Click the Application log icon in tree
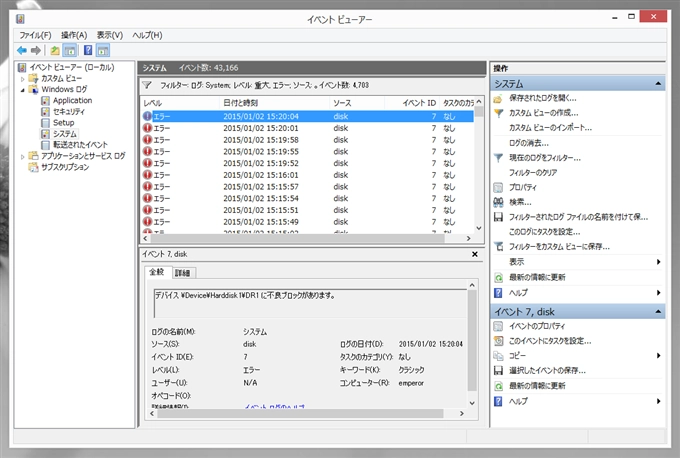This screenshot has height=458, width=680. 45,101
